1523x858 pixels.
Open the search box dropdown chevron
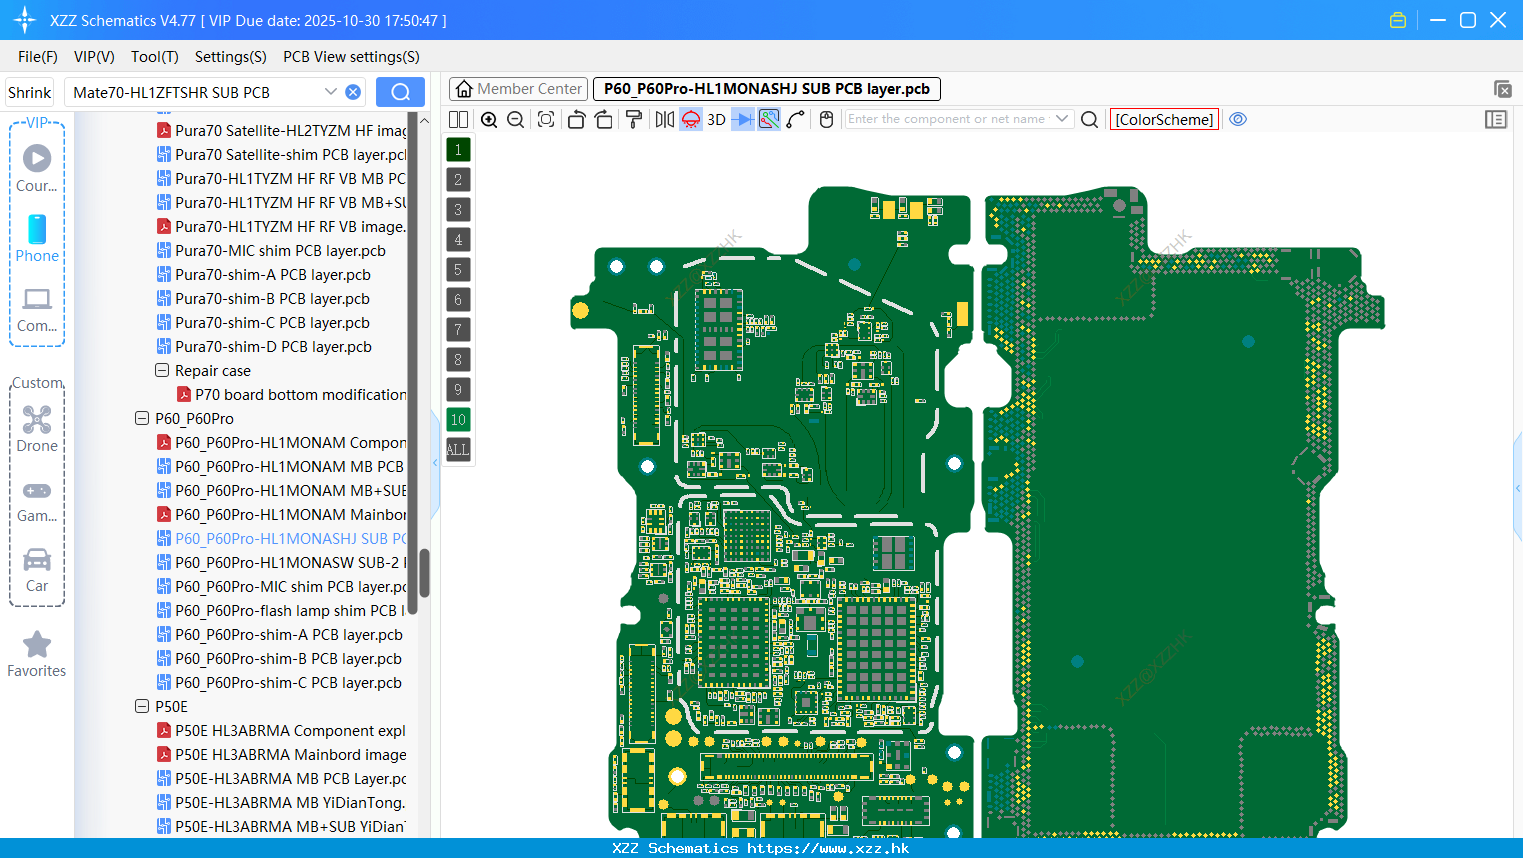coord(331,92)
